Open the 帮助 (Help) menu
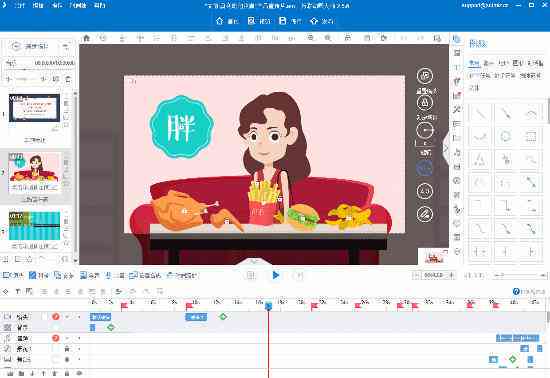This screenshot has height=378, width=550. pos(100,5)
